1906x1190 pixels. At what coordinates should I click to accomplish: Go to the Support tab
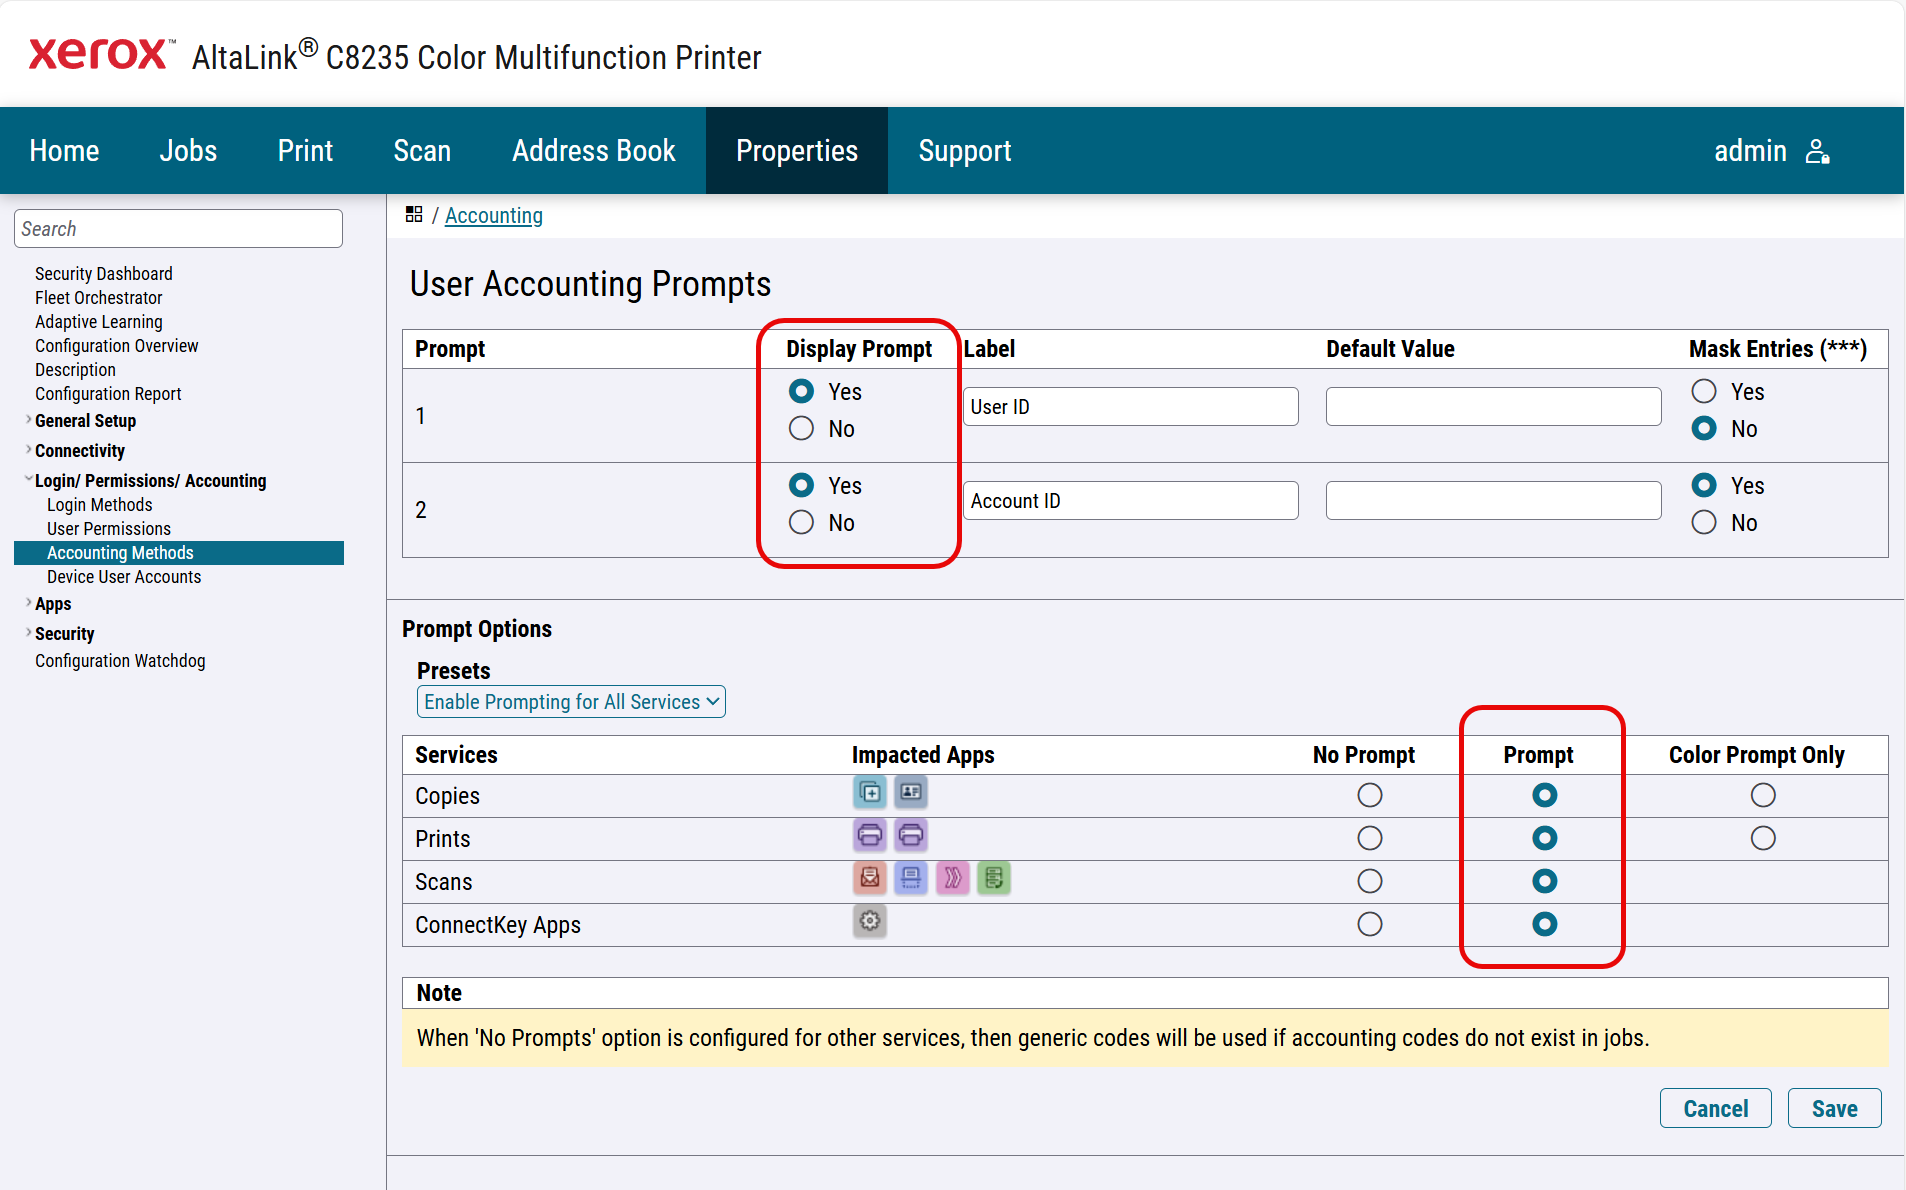(964, 151)
